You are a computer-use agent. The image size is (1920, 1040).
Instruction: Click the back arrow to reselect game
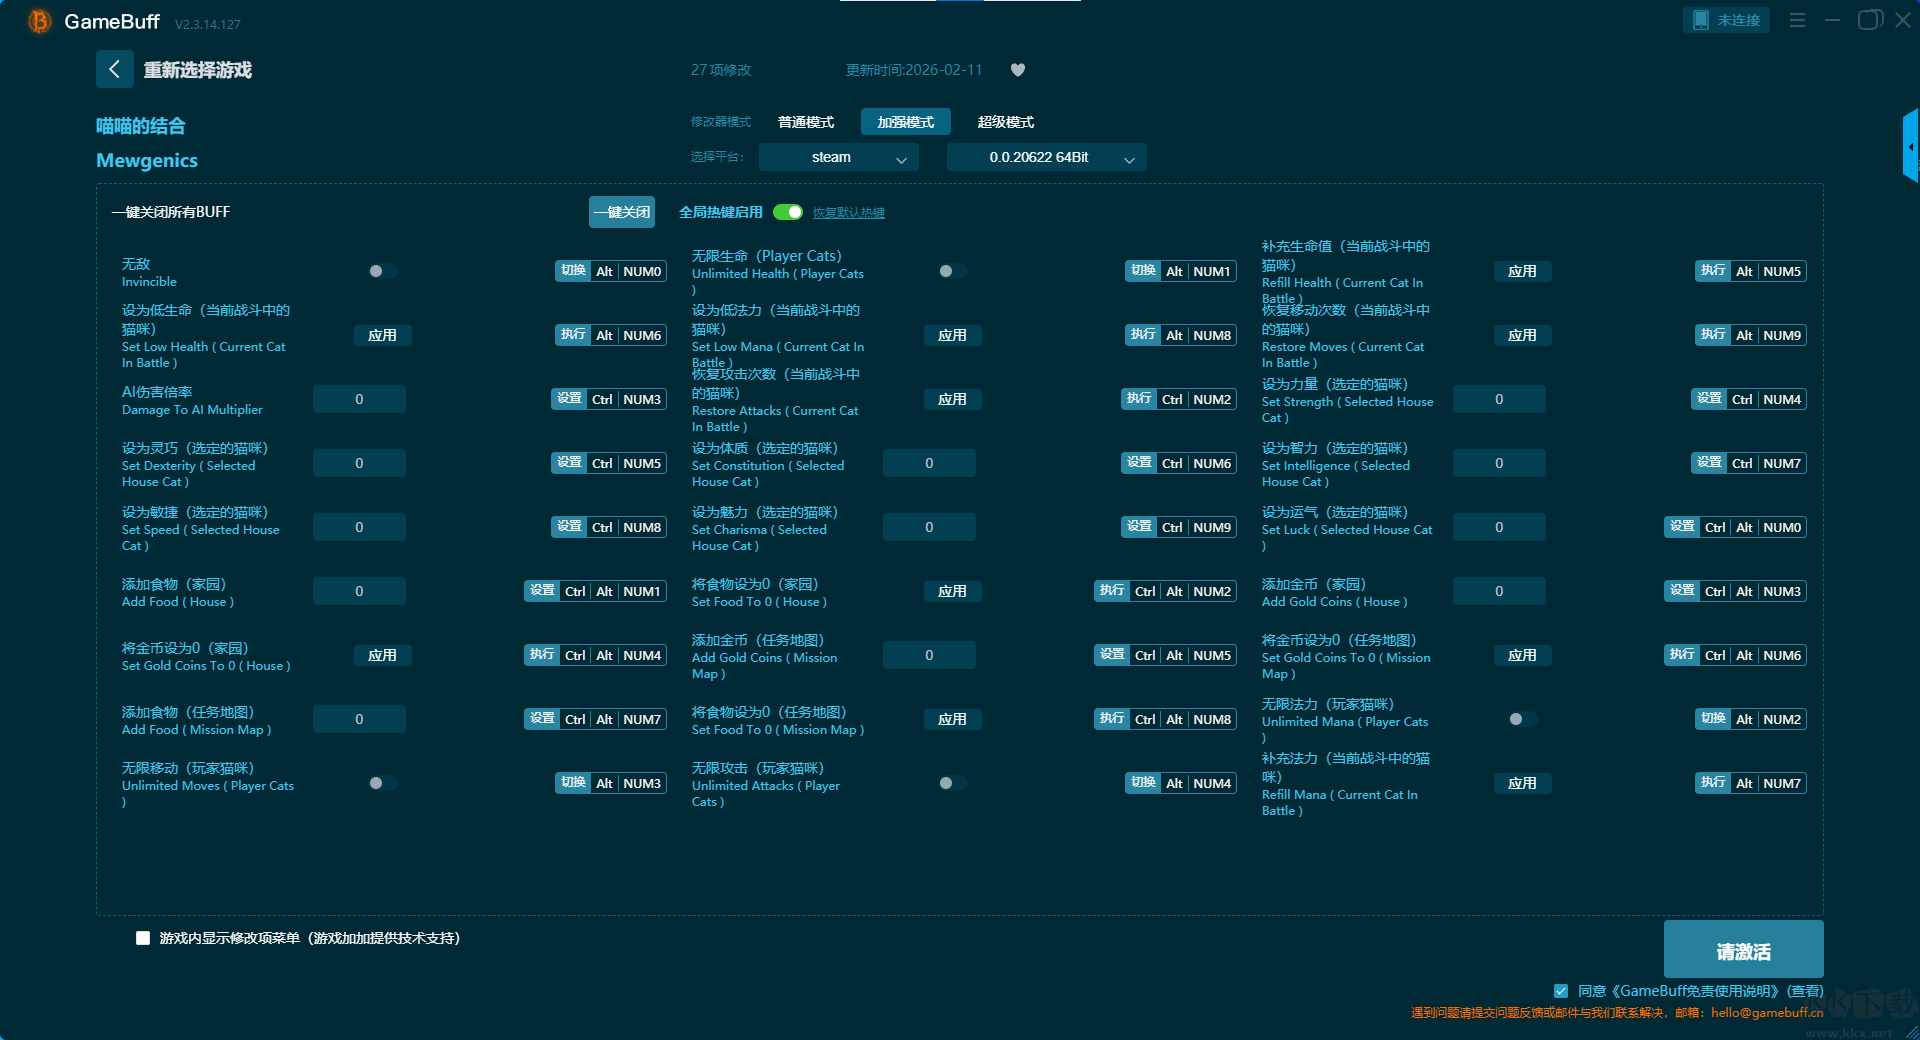pos(114,69)
